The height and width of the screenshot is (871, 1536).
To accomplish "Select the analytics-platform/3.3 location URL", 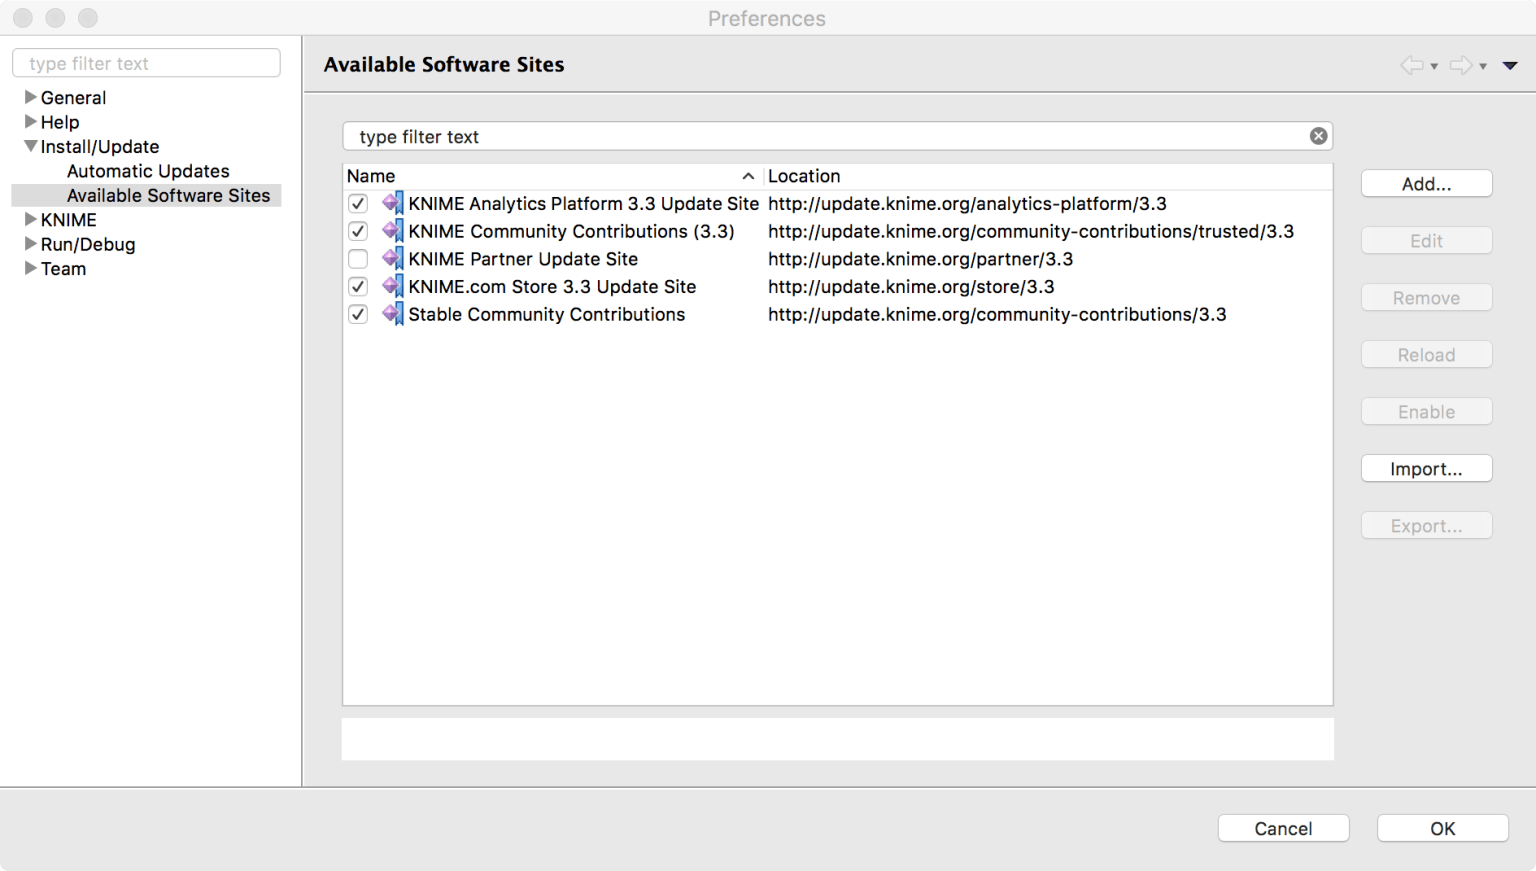I will [x=967, y=204].
